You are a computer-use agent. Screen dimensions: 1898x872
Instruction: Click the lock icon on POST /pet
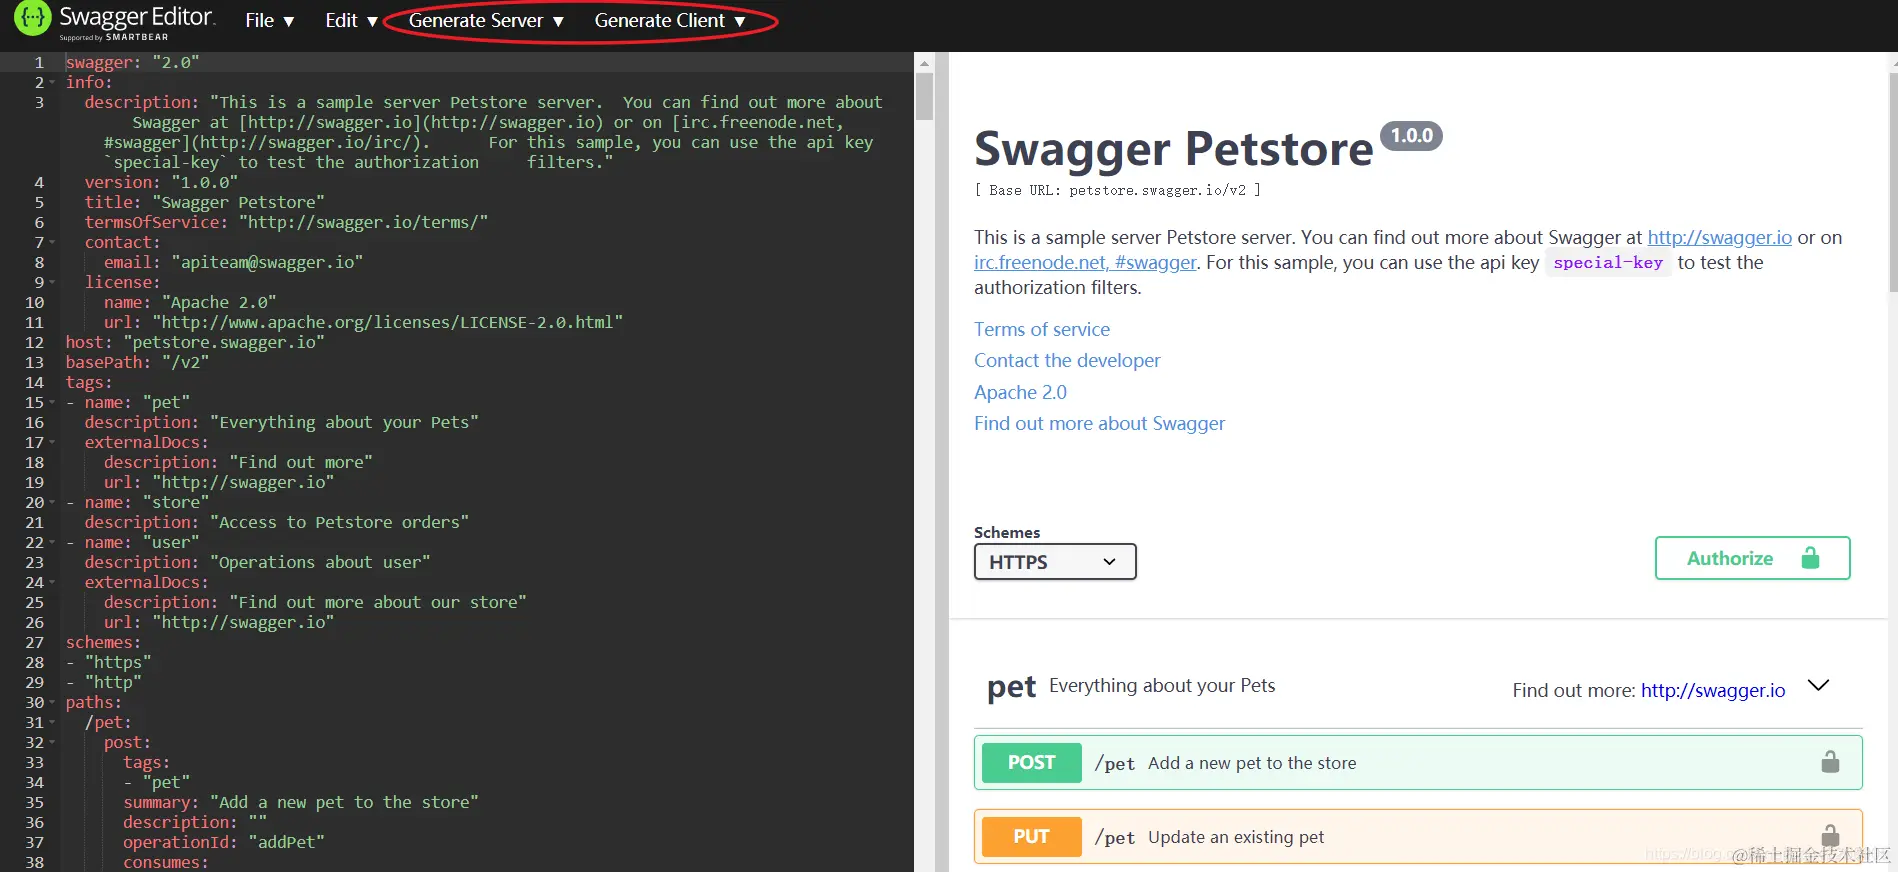pos(1830,762)
